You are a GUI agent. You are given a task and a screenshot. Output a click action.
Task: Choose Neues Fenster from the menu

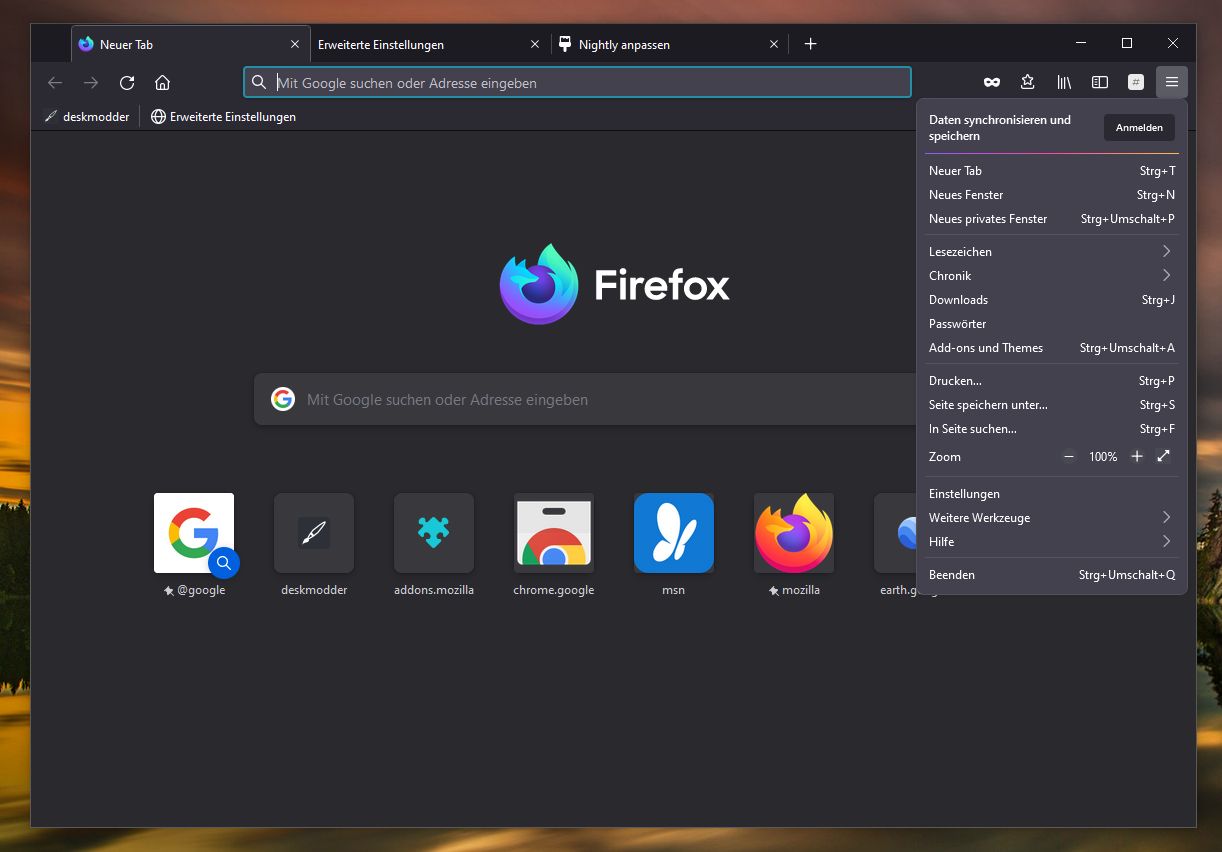1051,195
